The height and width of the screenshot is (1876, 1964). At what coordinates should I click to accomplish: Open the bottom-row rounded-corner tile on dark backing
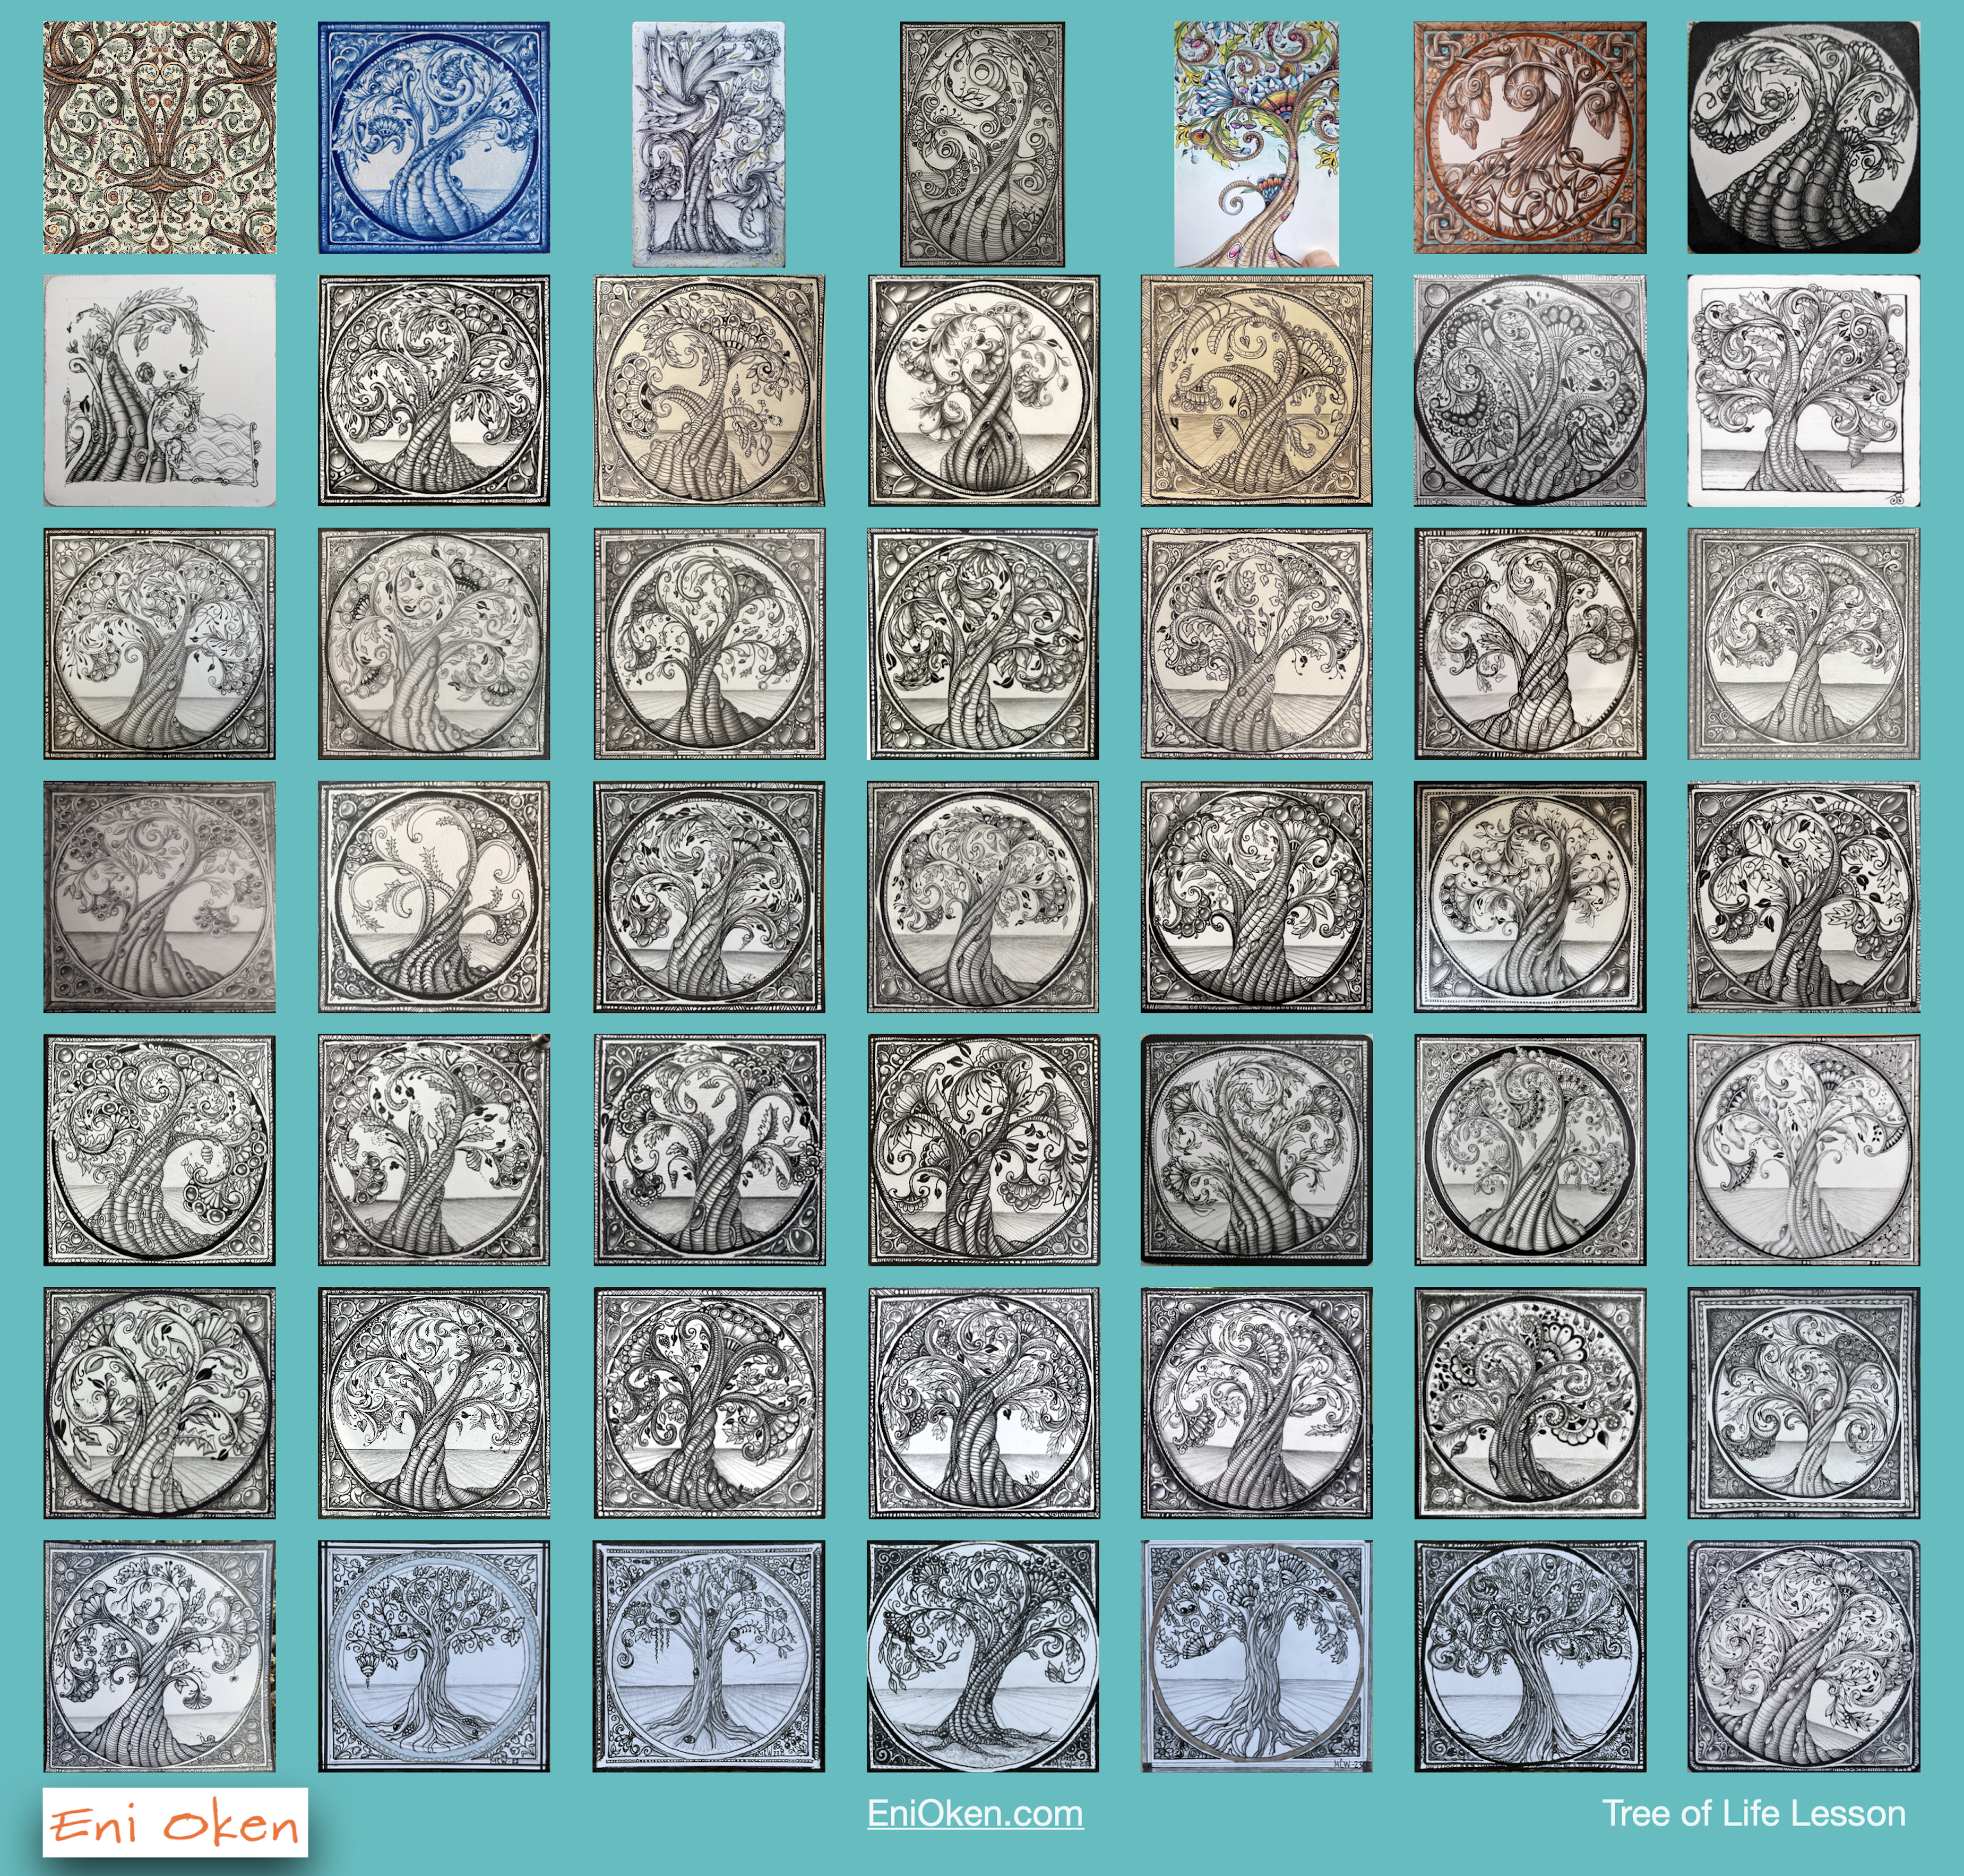(x=1804, y=1656)
